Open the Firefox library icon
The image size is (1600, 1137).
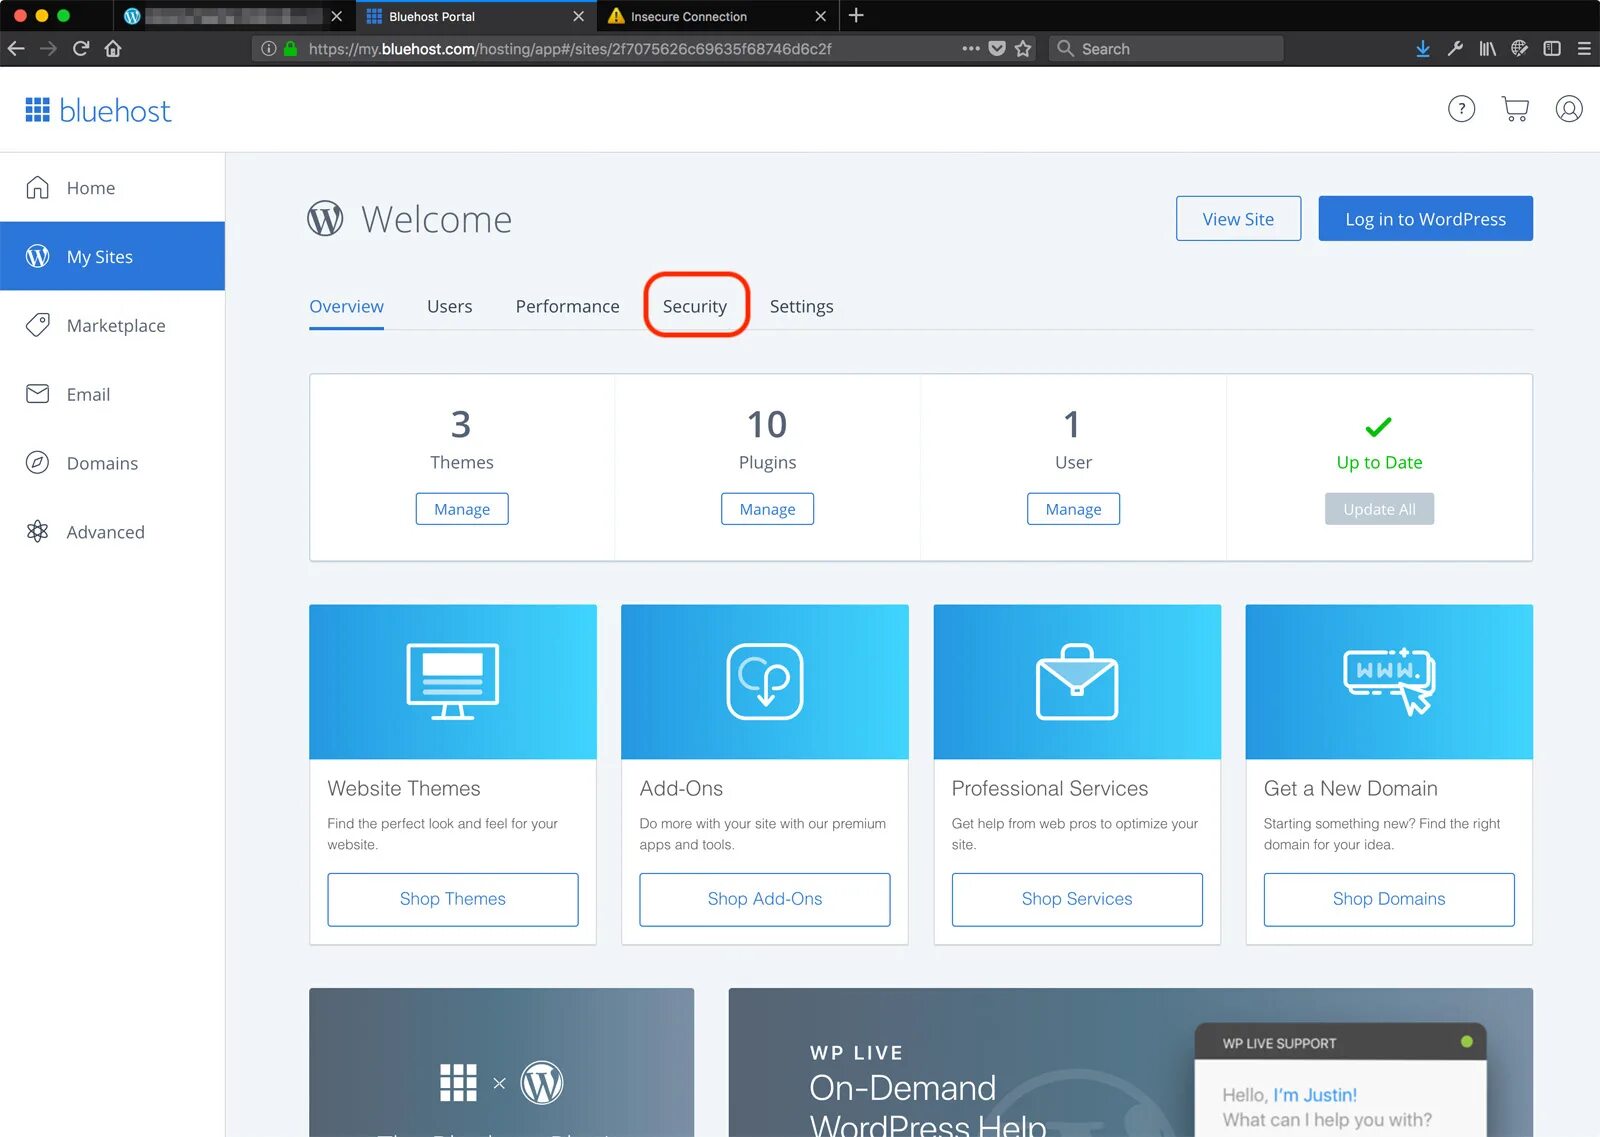(1487, 48)
